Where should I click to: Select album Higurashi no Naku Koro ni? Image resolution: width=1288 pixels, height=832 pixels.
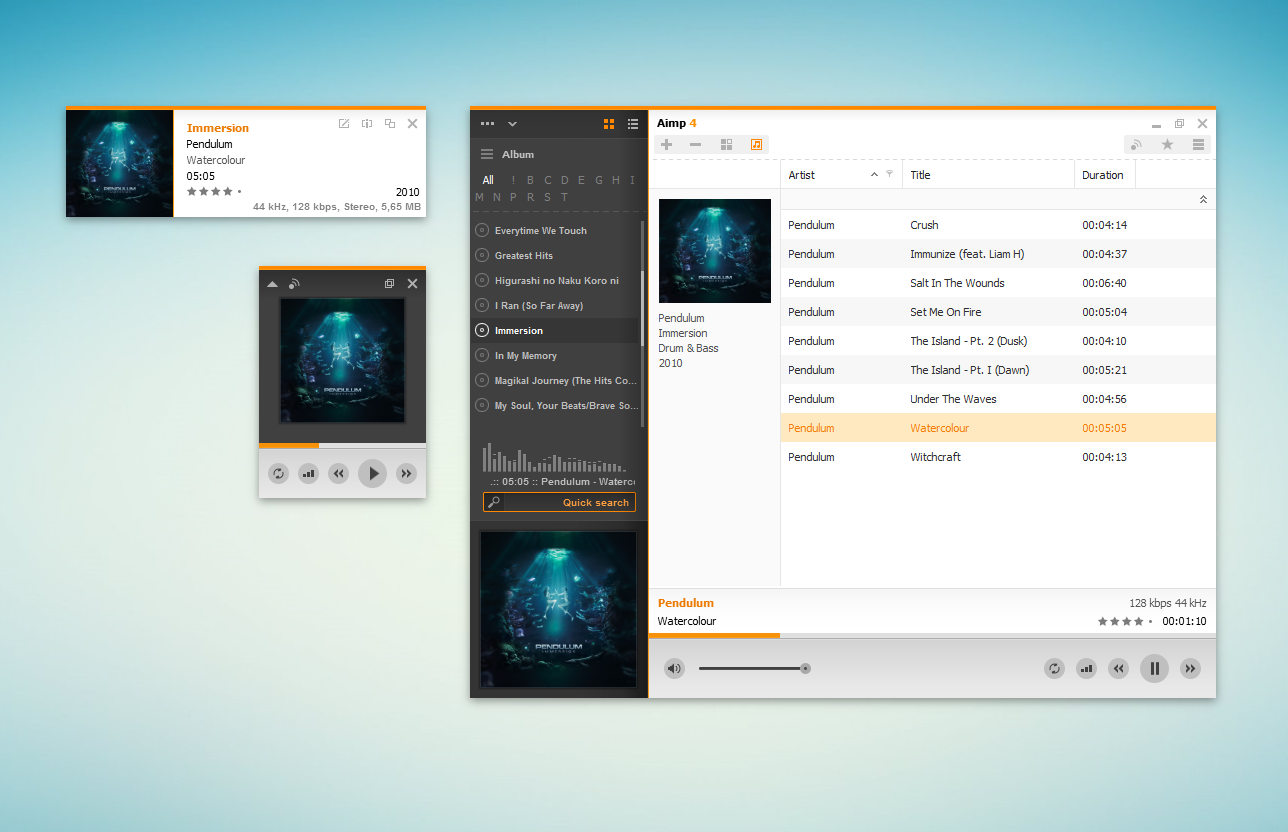pyautogui.click(x=556, y=280)
